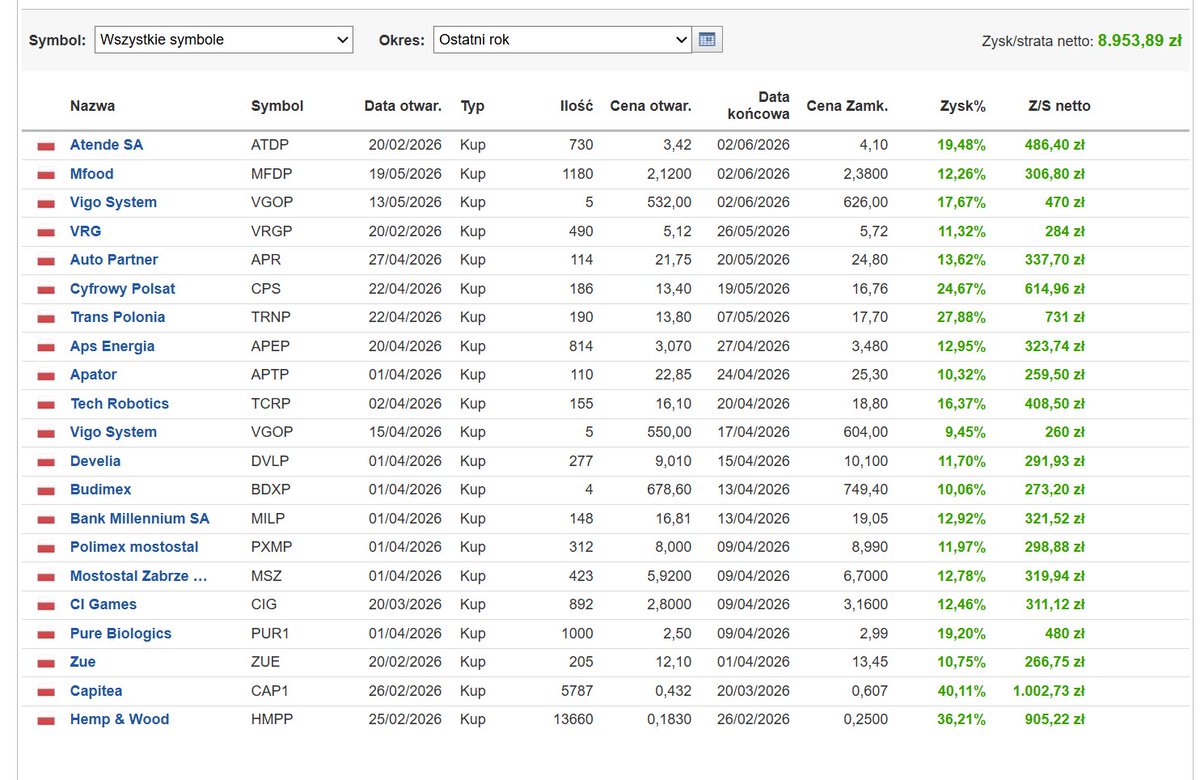Image resolution: width=1200 pixels, height=780 pixels.
Task: Click the quantity 13660 for Hemp & Wood
Action: point(573,720)
